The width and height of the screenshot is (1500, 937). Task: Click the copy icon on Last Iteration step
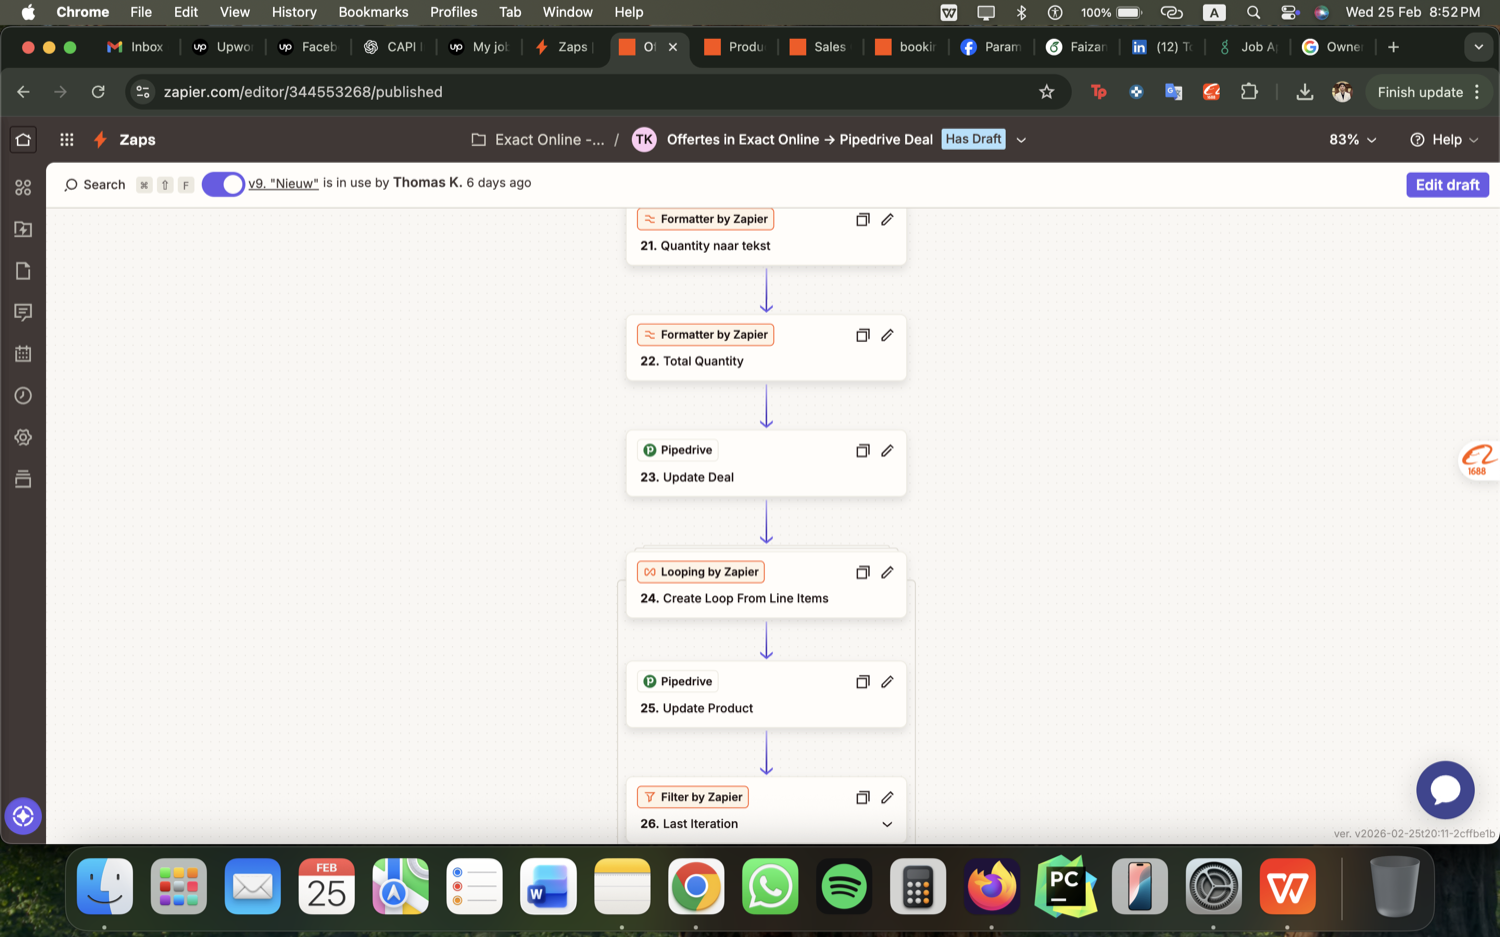[x=862, y=798]
